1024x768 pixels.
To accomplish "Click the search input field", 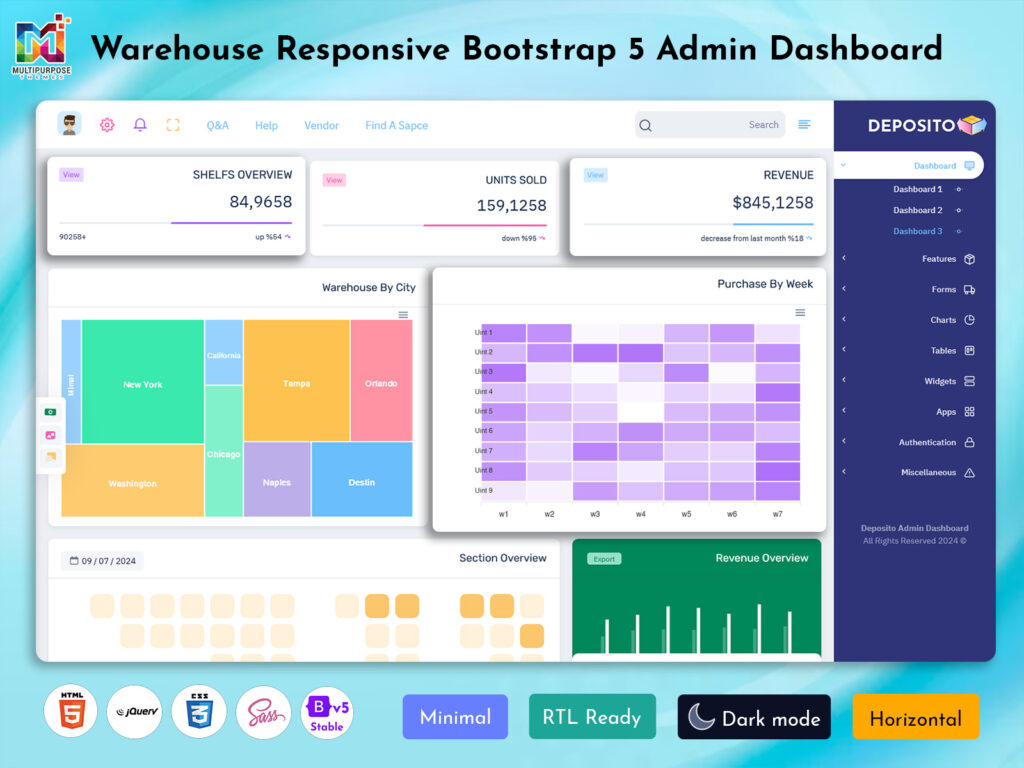I will tap(710, 124).
